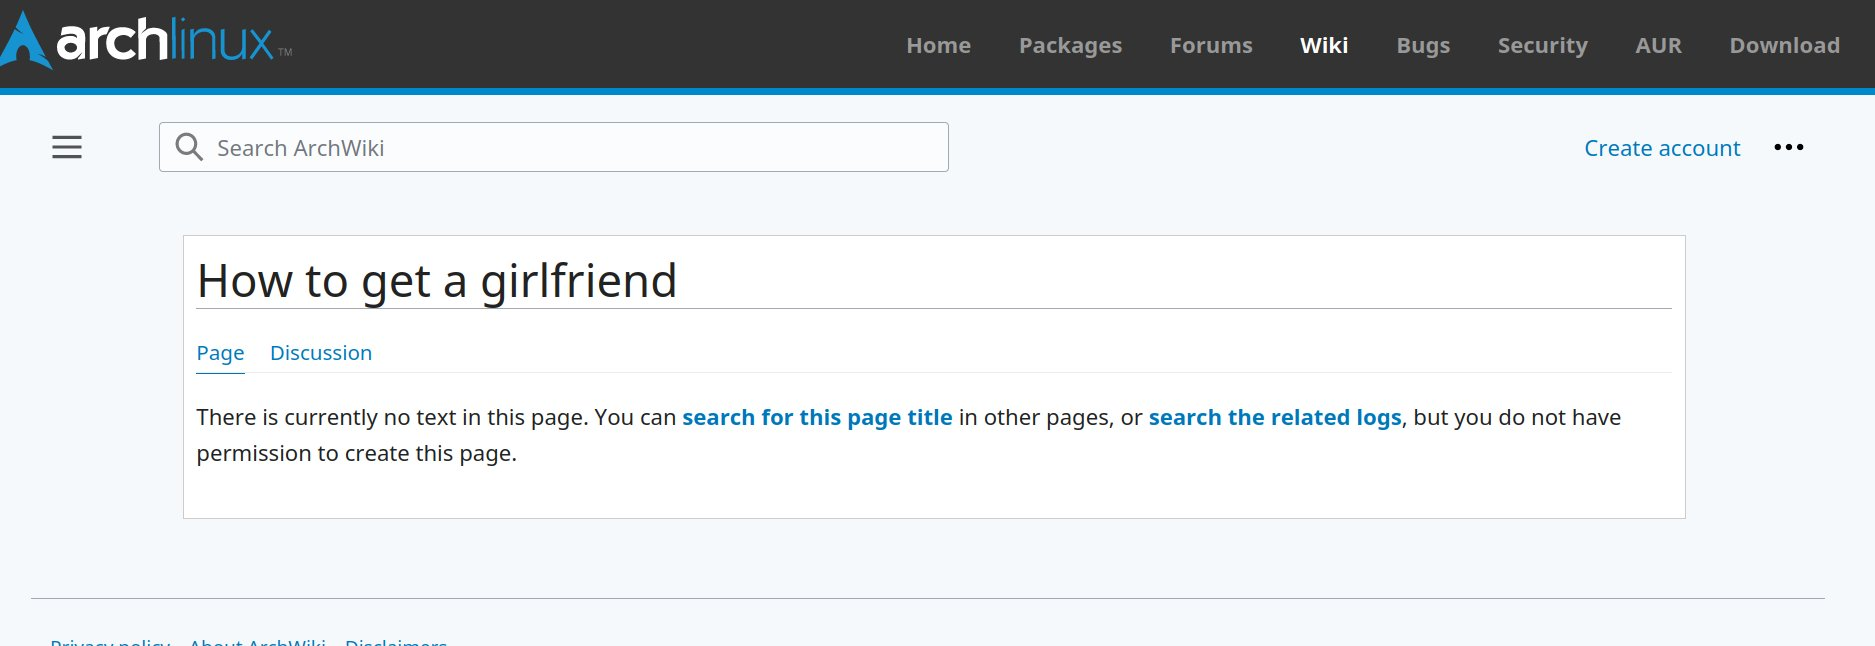Go to the Download page
The image size is (1875, 646).
tap(1784, 45)
